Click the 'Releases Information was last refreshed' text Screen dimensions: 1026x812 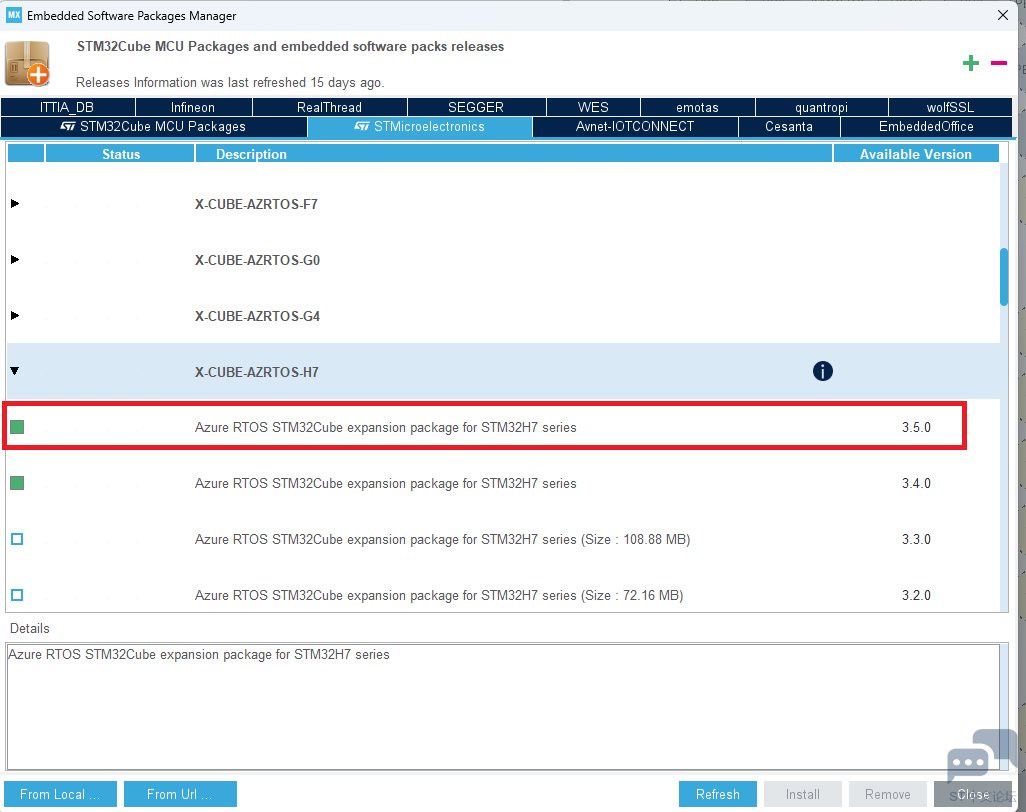click(x=230, y=82)
